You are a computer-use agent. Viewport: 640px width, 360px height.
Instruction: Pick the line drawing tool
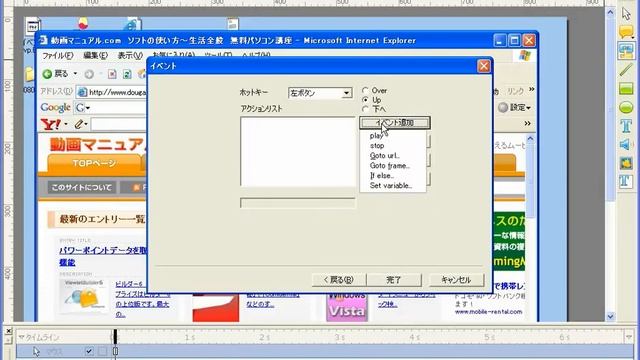pyautogui.click(x=626, y=70)
